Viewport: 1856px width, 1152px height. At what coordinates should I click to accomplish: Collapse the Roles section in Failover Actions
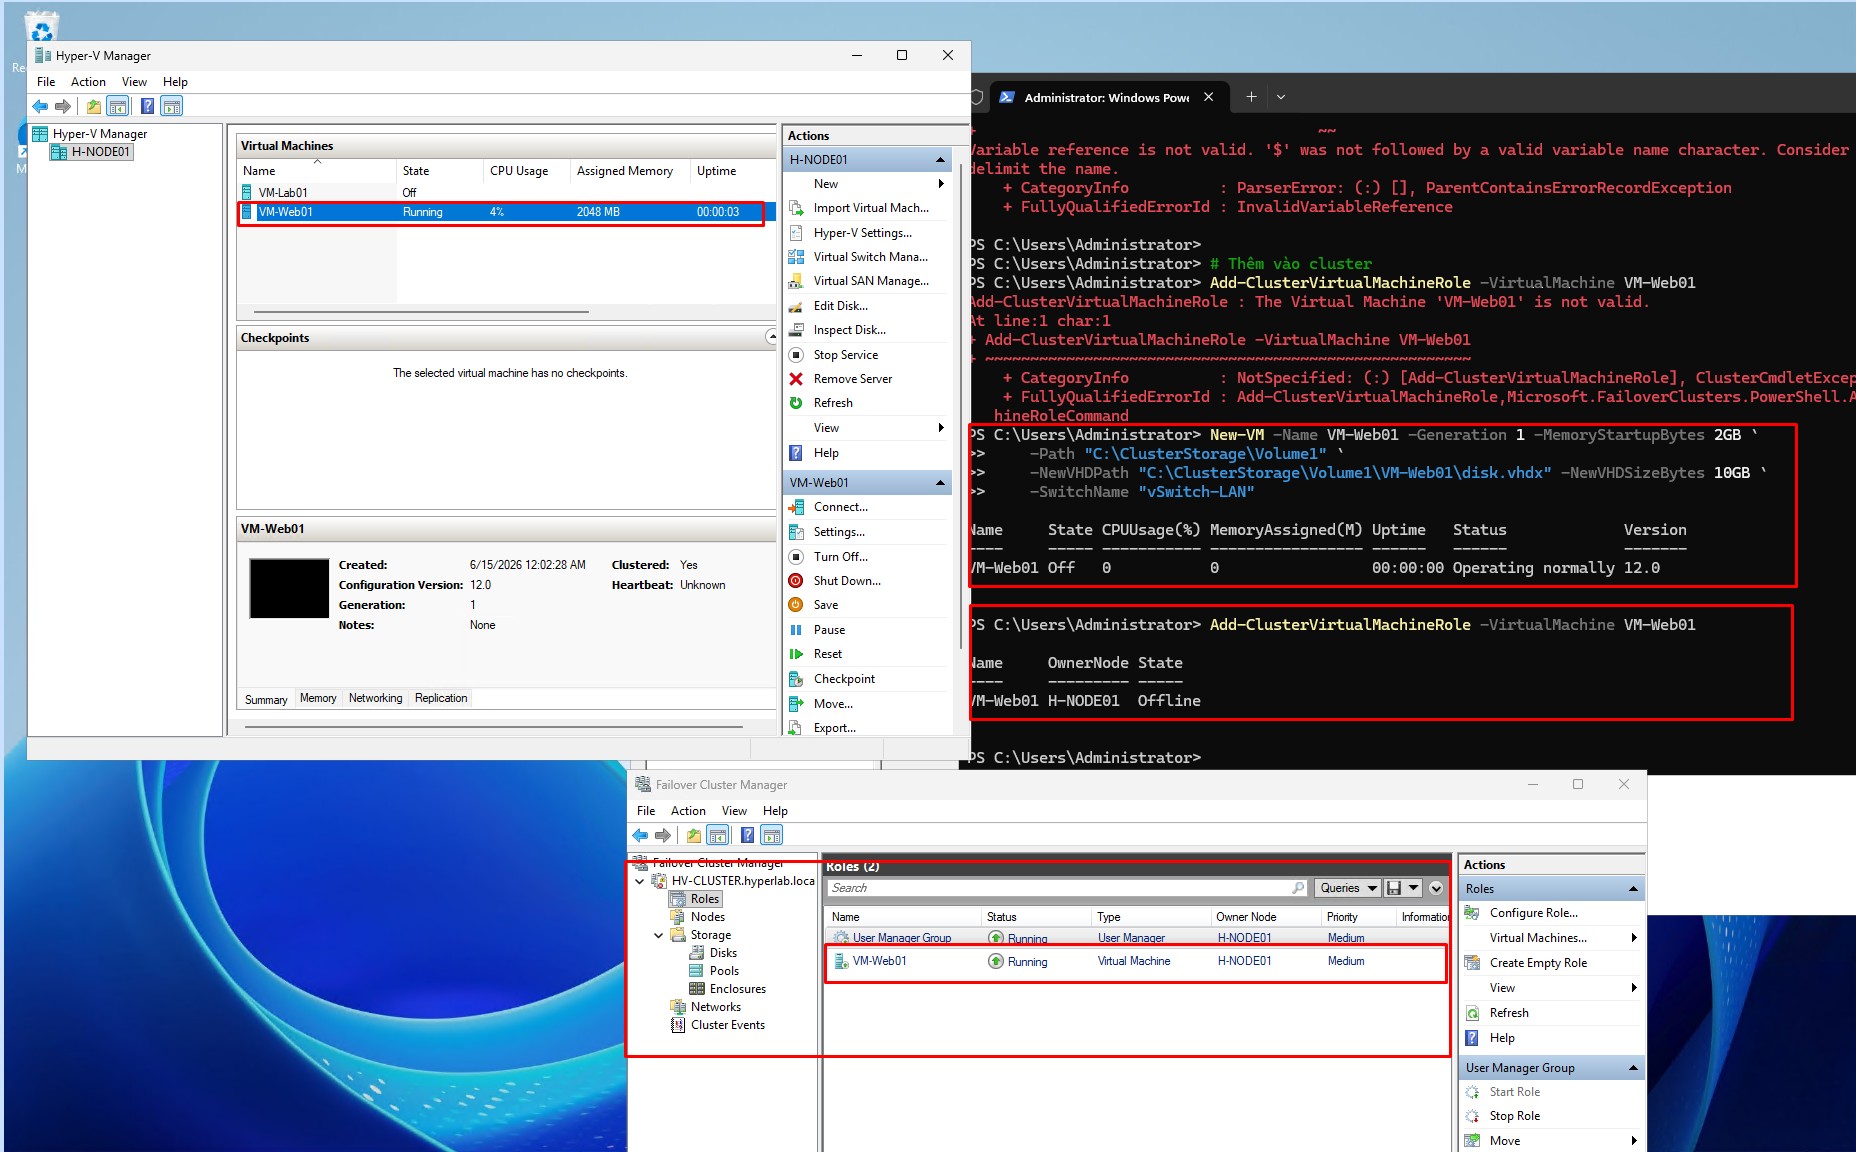tap(1633, 889)
